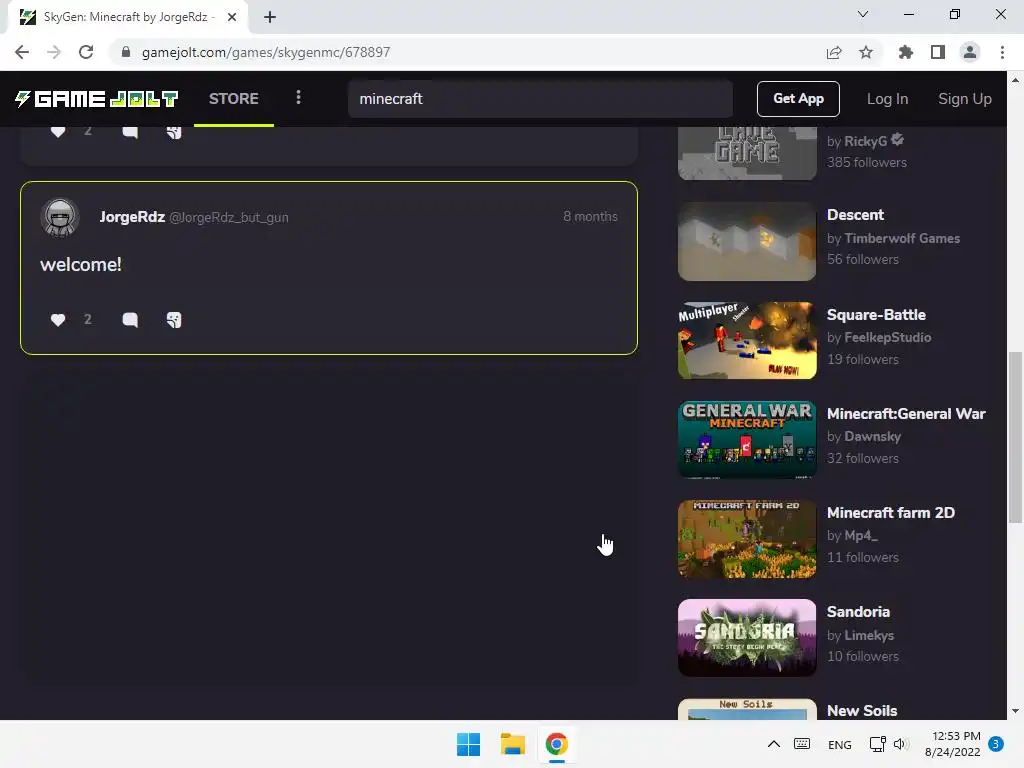Open the Minecraft:General War thumbnail
The width and height of the screenshot is (1024, 768).
747,440
